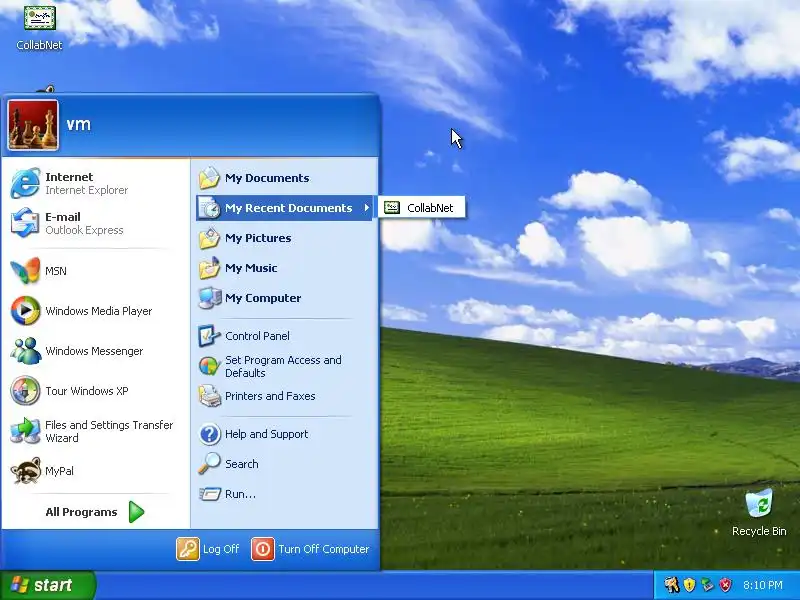Open the MSN butterfly icon
This screenshot has width=800, height=600.
(25, 270)
